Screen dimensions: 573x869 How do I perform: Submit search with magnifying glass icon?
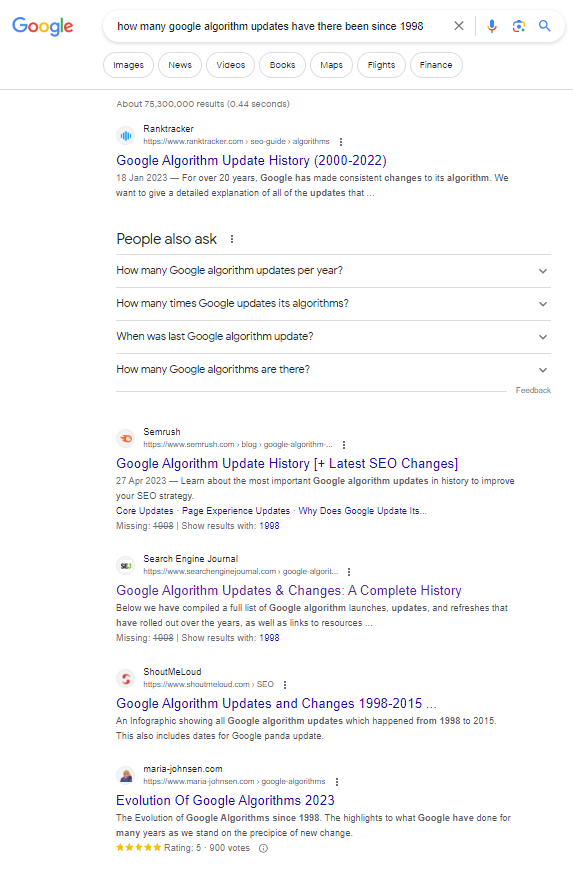(545, 25)
